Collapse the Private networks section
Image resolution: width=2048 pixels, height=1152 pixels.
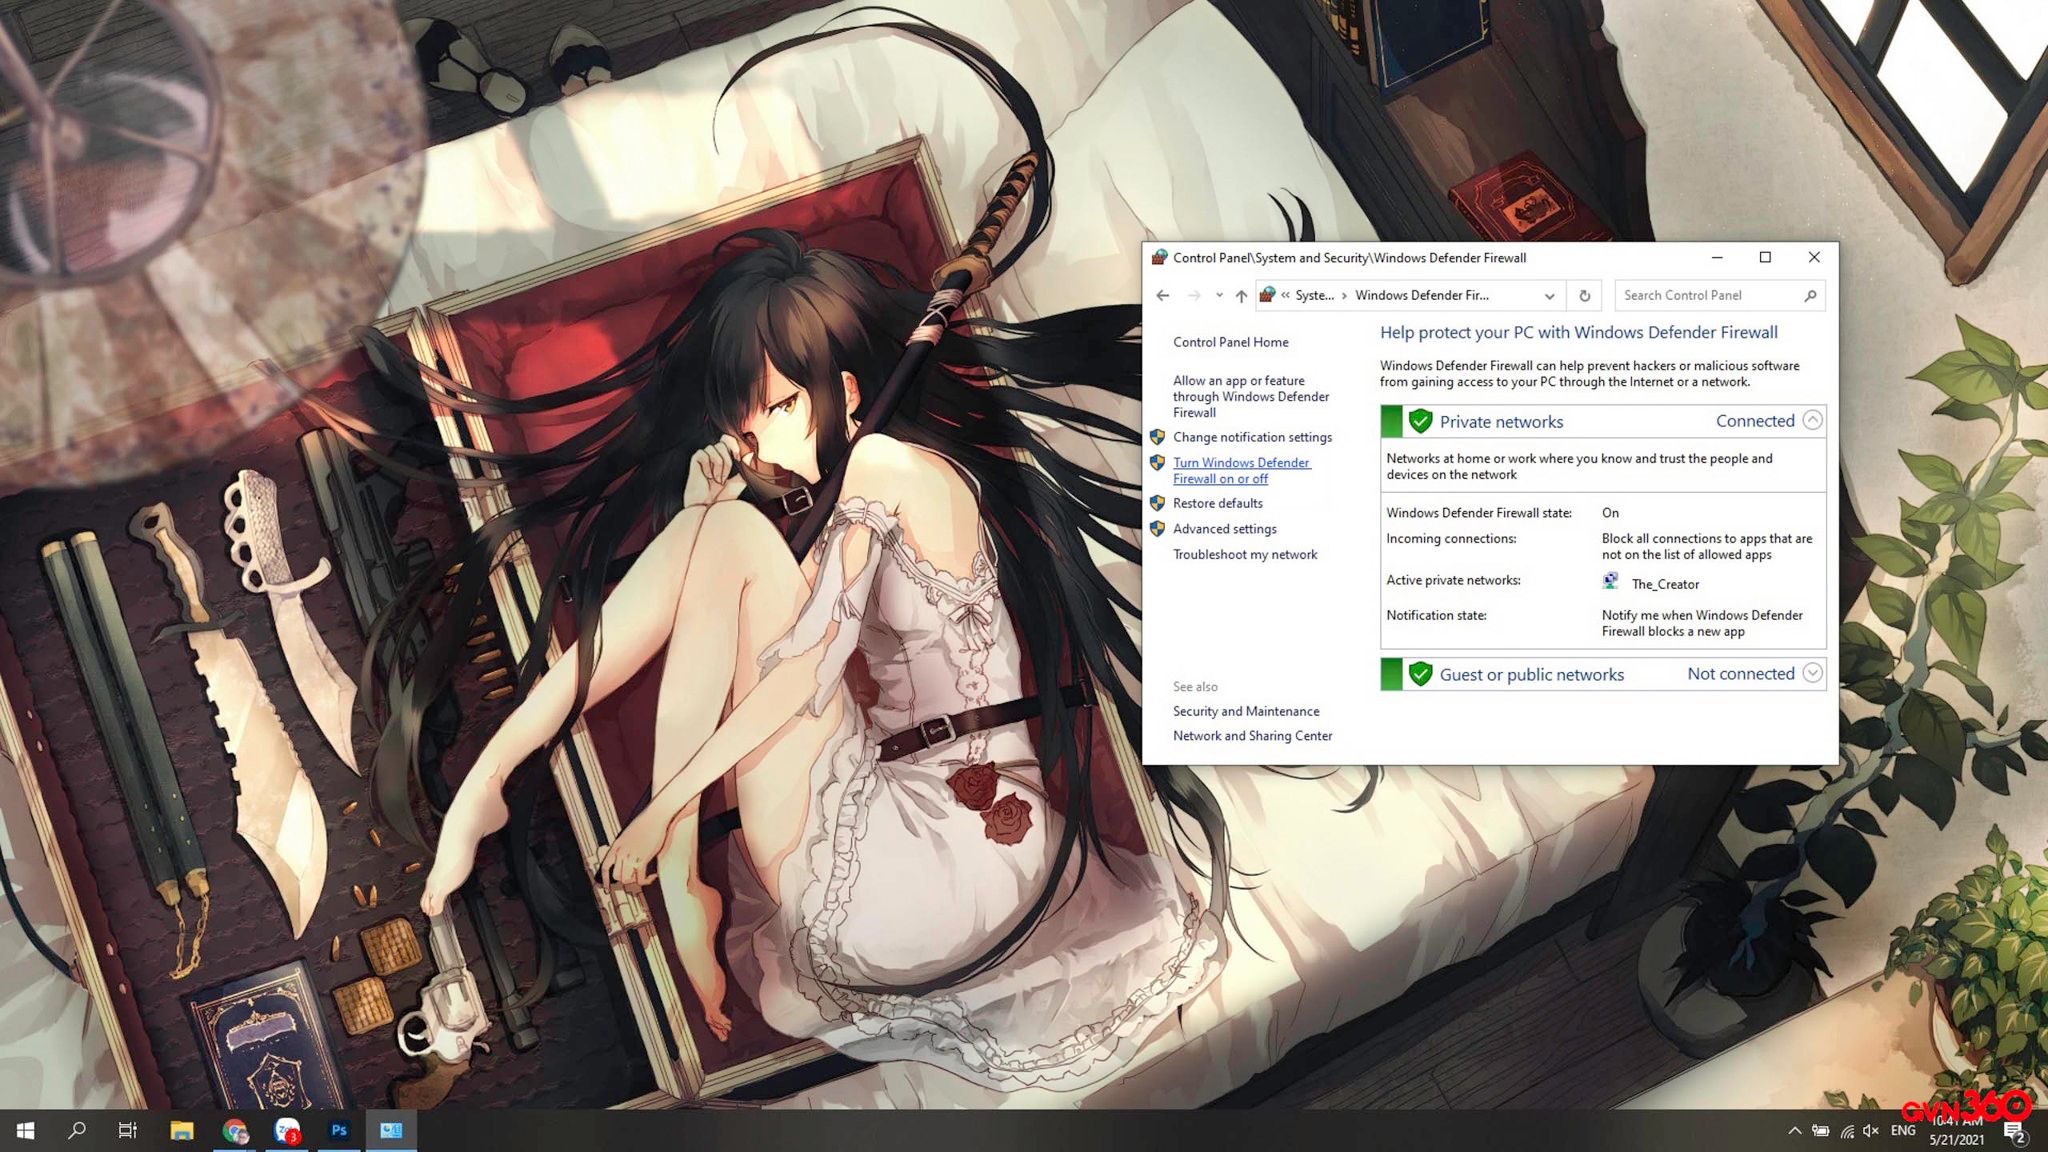click(x=1812, y=421)
